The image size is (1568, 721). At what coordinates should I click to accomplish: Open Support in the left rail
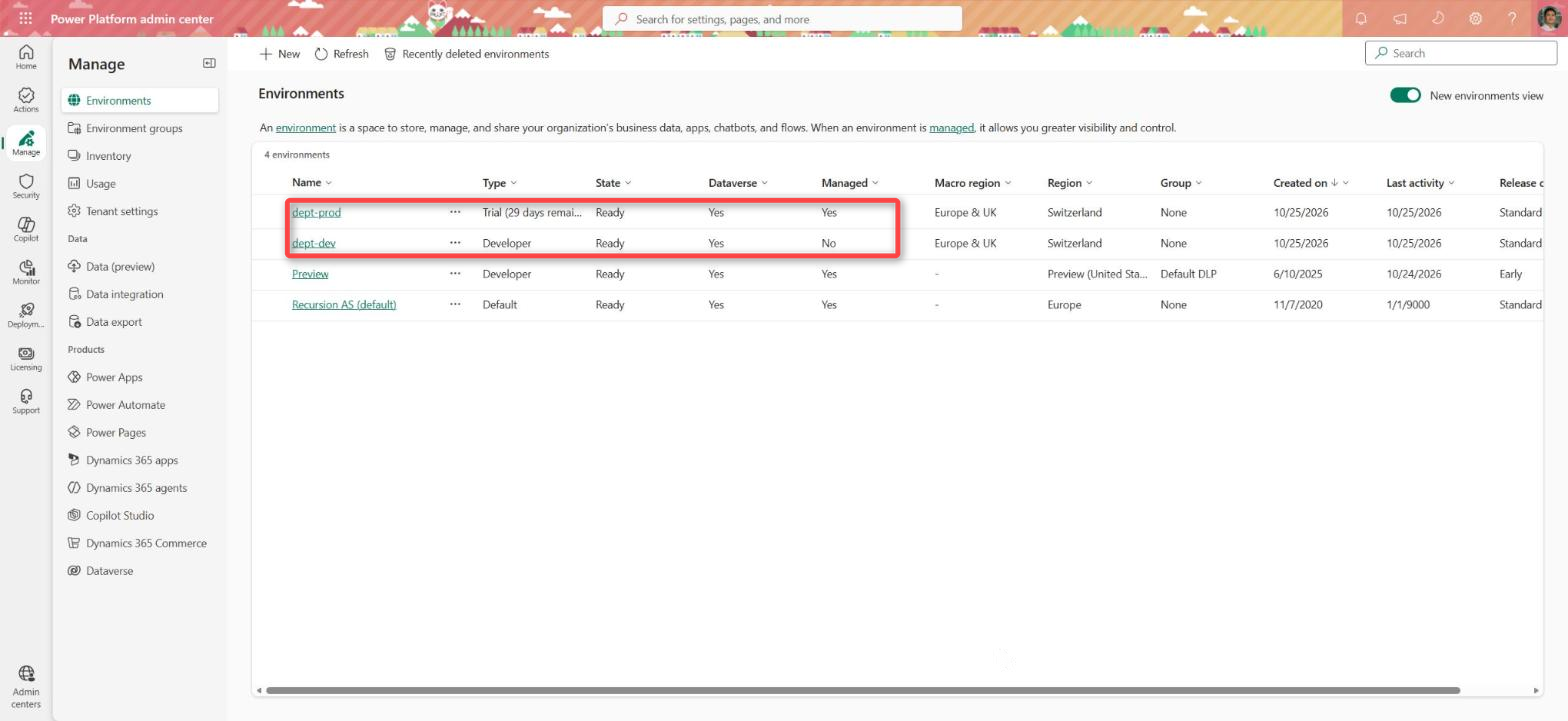click(x=26, y=402)
